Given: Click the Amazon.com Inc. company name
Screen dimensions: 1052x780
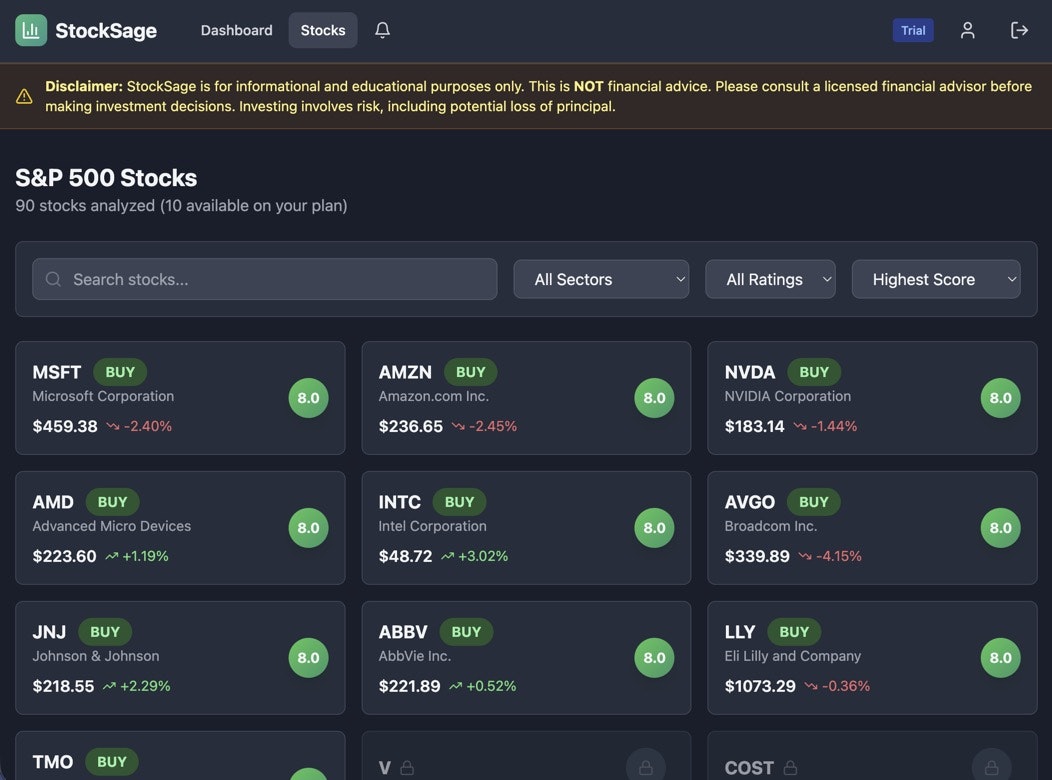Looking at the screenshot, I should point(433,396).
